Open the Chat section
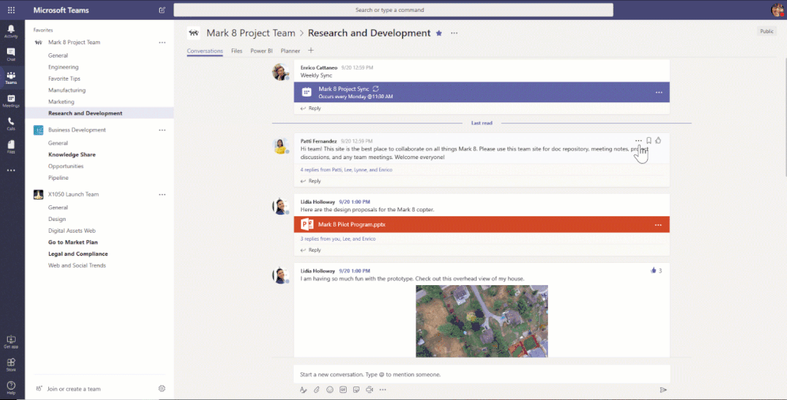The image size is (787, 400). tap(11, 54)
